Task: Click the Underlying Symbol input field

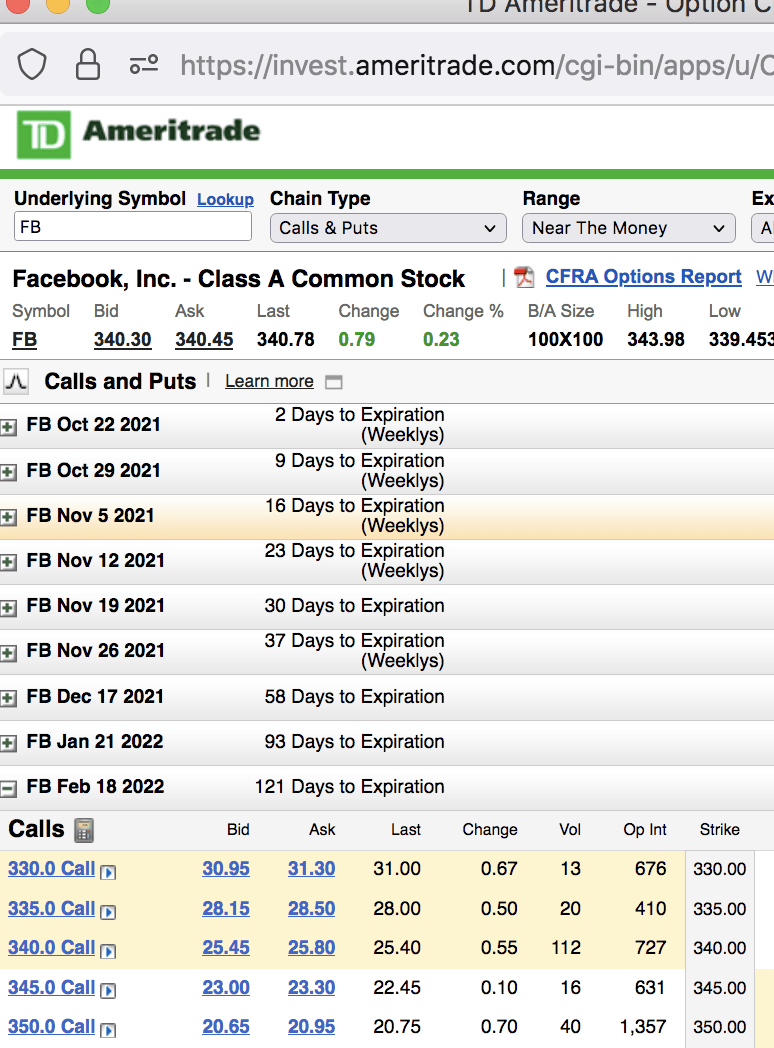Action: pos(132,227)
